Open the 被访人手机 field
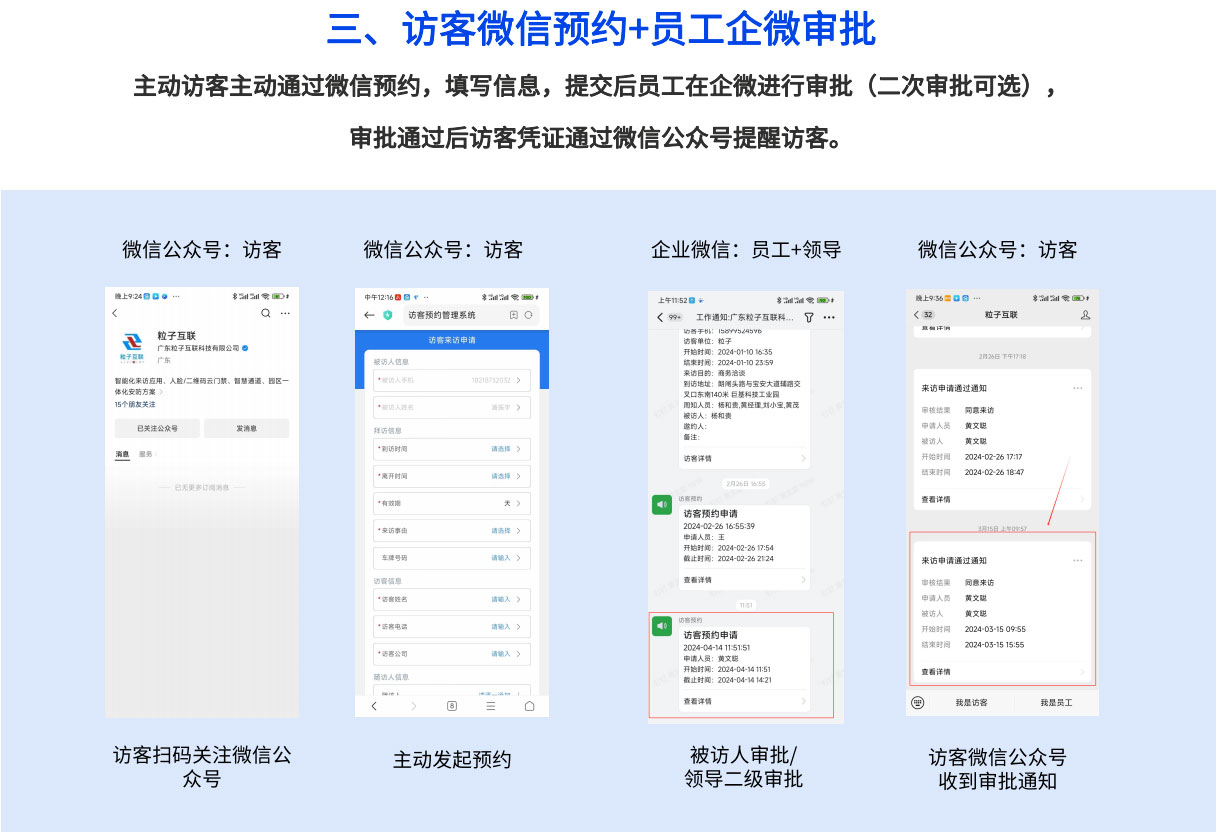 click(452, 380)
